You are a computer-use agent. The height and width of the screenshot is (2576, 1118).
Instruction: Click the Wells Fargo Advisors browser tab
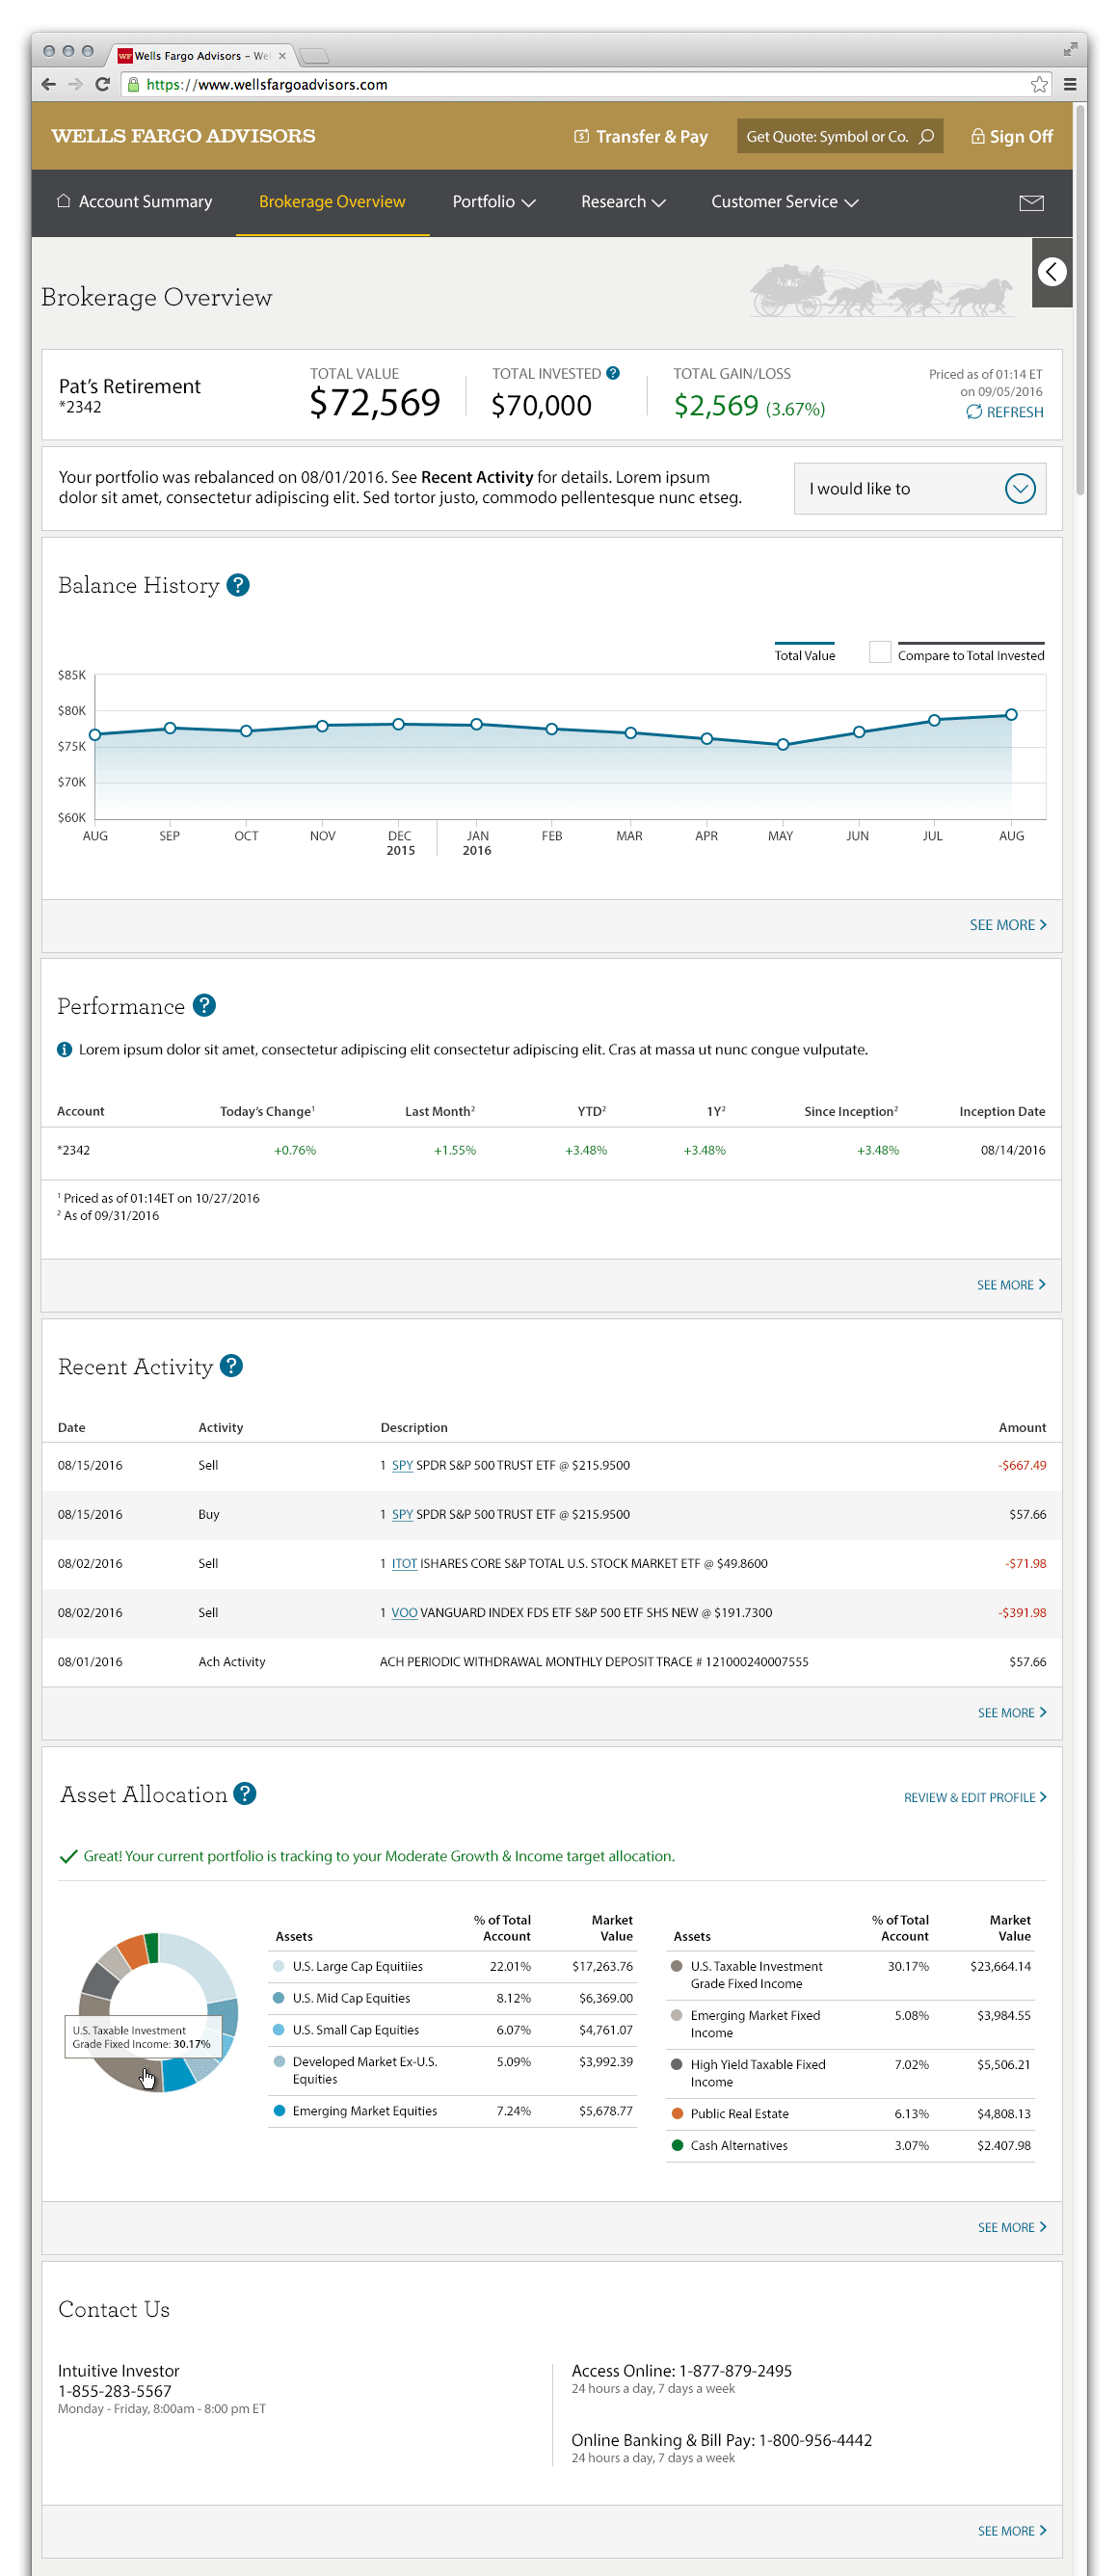pyautogui.click(x=200, y=56)
